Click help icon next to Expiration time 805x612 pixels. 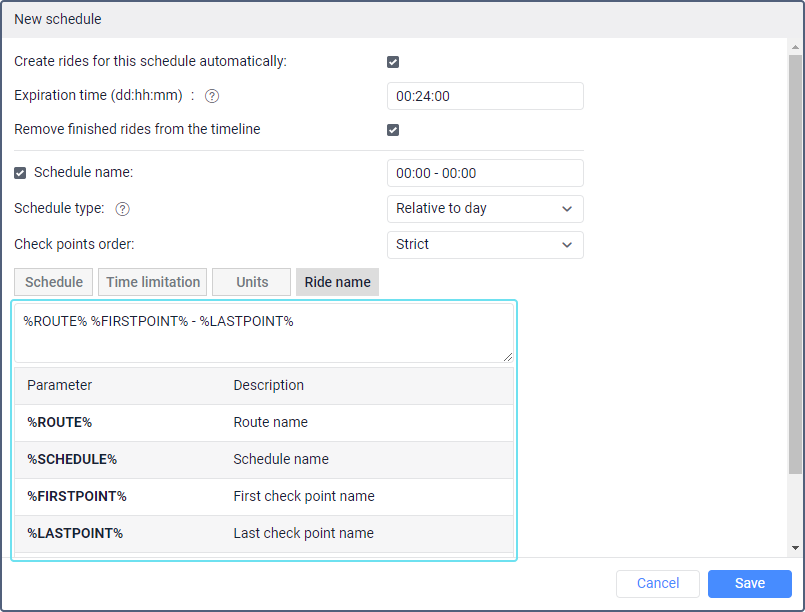[x=212, y=96]
